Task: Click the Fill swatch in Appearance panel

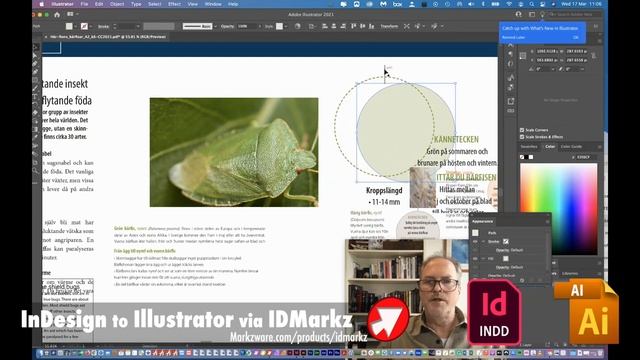Action: click(506, 258)
